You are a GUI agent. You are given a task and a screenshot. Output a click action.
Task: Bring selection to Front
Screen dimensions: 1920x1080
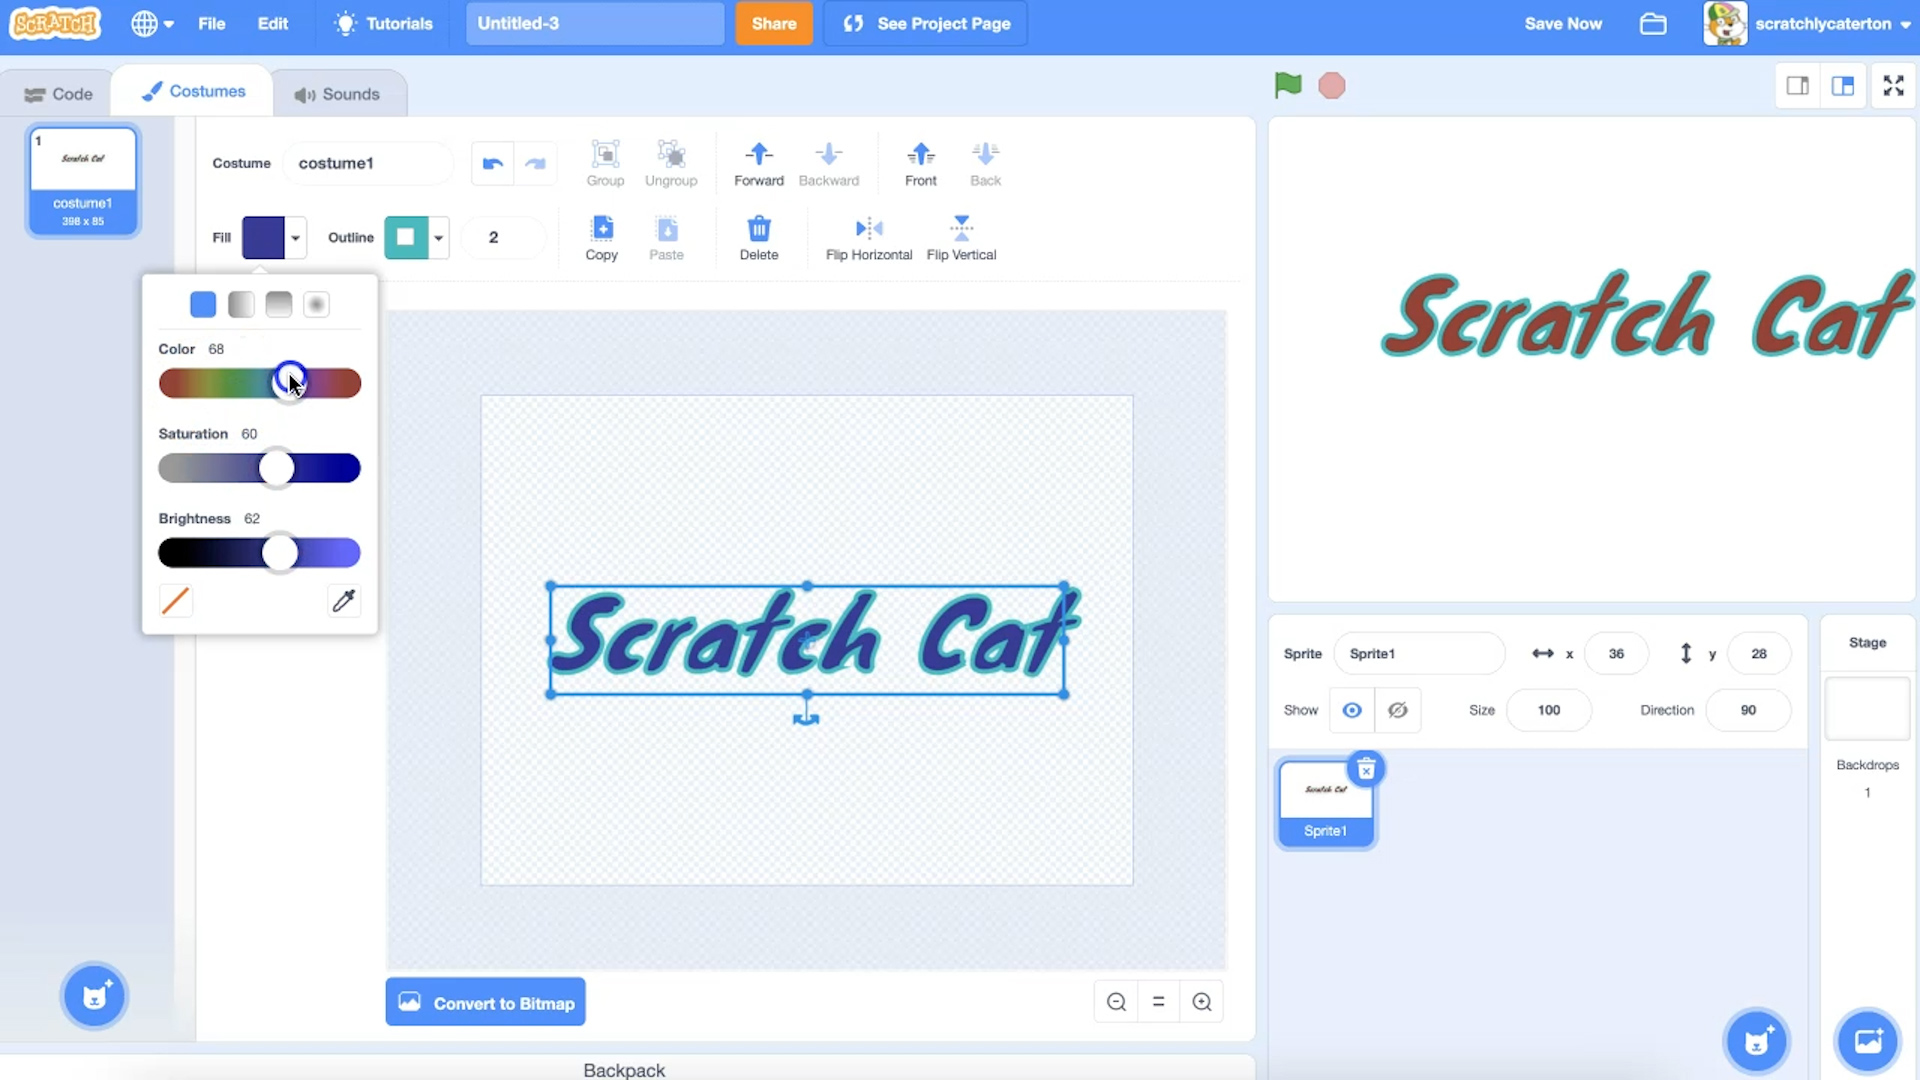pyautogui.click(x=920, y=163)
